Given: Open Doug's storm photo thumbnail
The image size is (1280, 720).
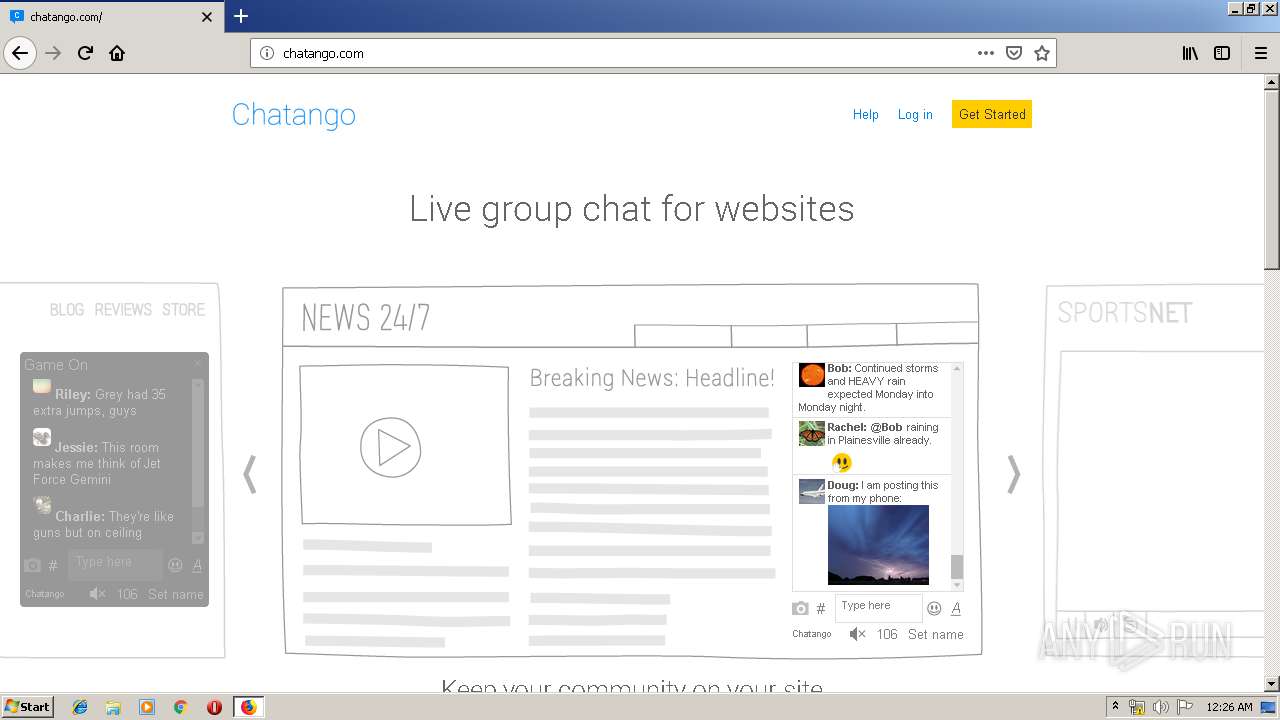Looking at the screenshot, I should (878, 545).
